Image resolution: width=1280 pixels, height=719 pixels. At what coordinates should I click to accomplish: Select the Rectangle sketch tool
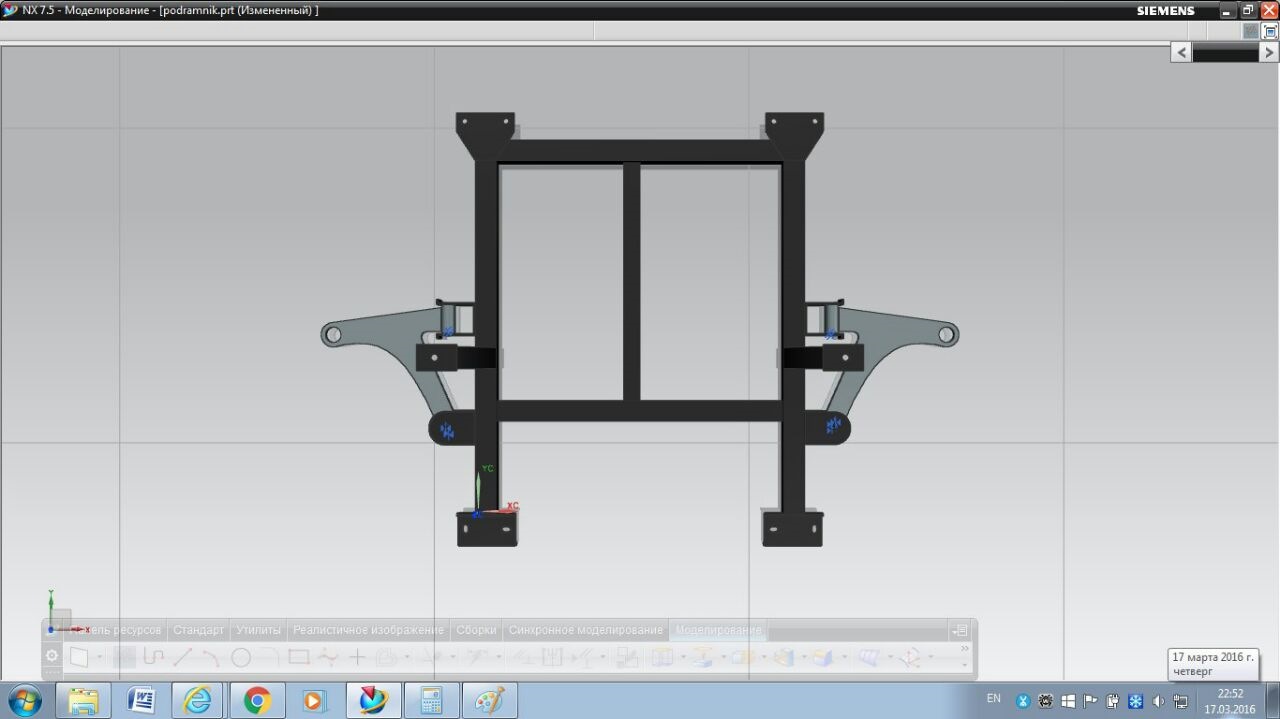tap(299, 657)
